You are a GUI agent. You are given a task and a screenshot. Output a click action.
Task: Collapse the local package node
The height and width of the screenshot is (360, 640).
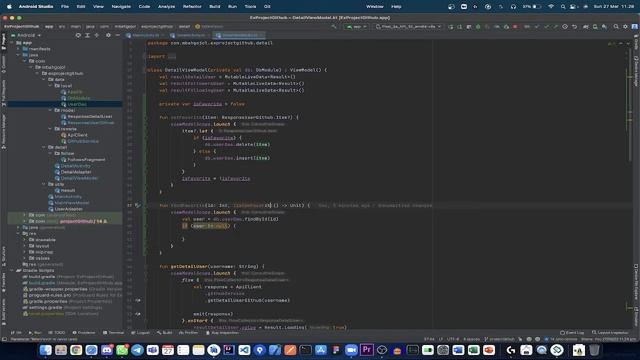50,85
